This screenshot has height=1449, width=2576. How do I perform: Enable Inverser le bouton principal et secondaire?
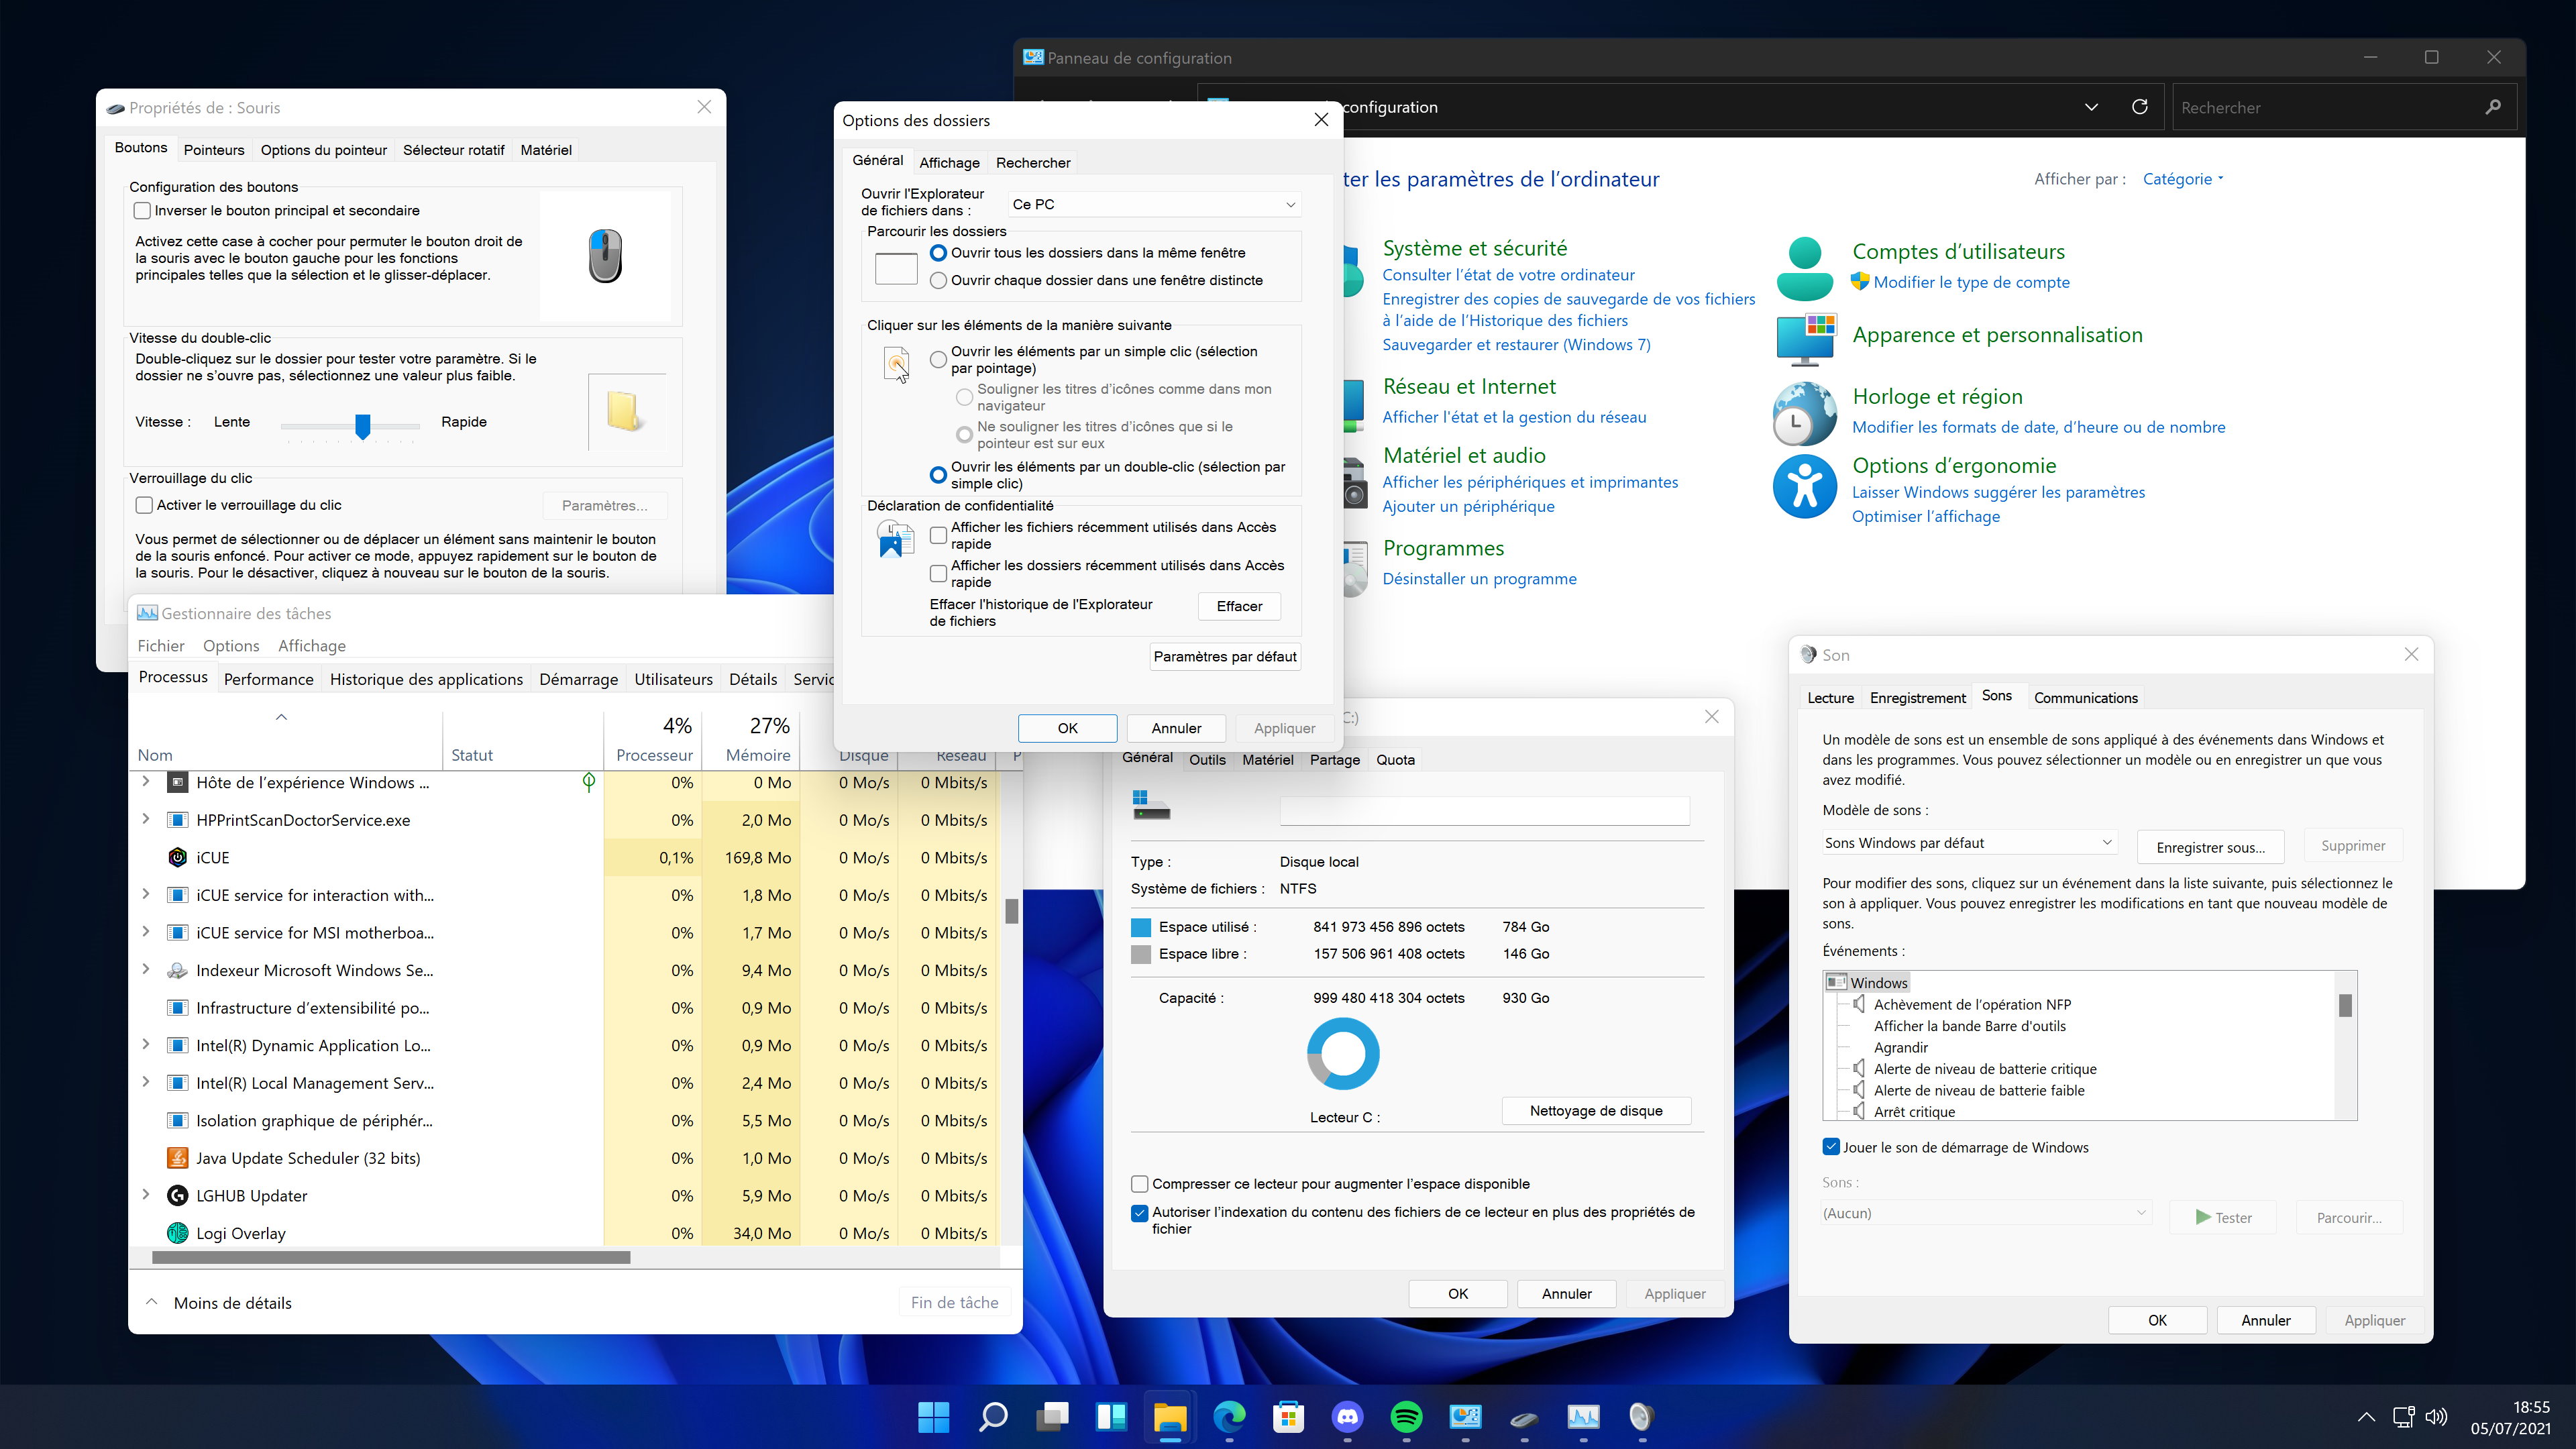(x=143, y=211)
